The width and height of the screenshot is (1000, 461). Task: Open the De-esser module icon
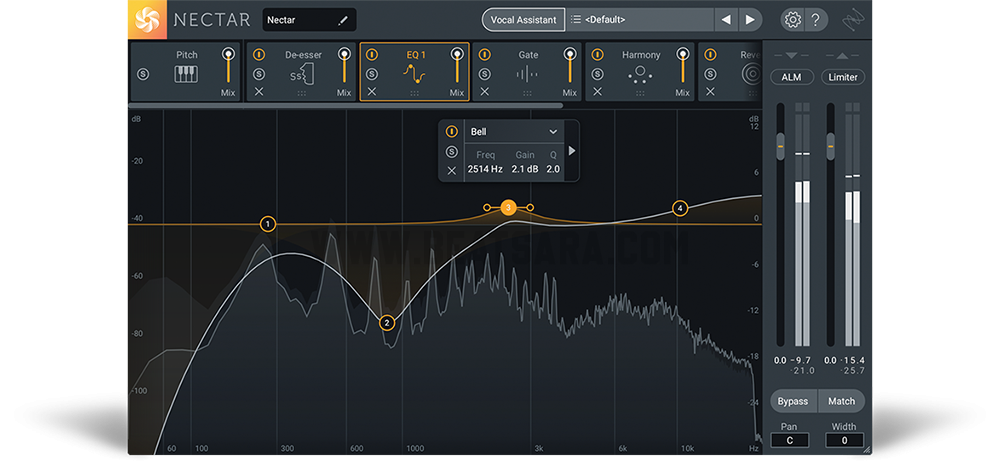302,74
